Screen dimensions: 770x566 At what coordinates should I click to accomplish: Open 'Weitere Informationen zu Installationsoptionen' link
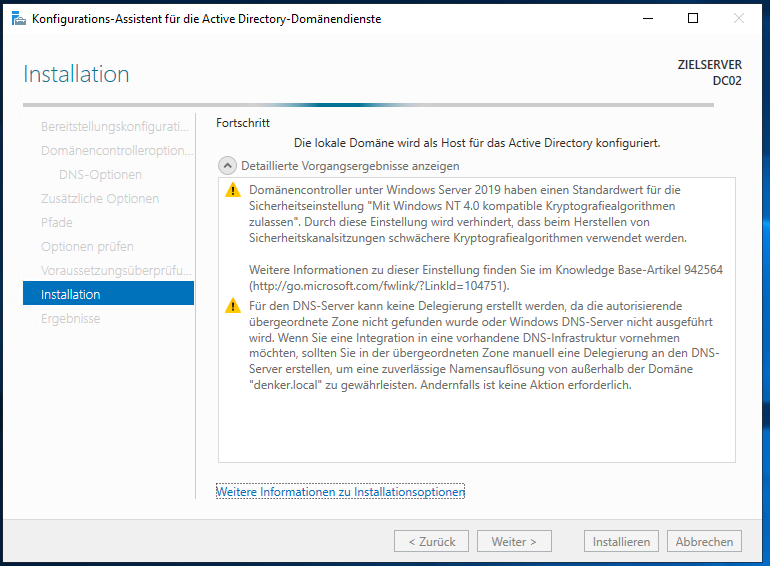click(x=340, y=492)
